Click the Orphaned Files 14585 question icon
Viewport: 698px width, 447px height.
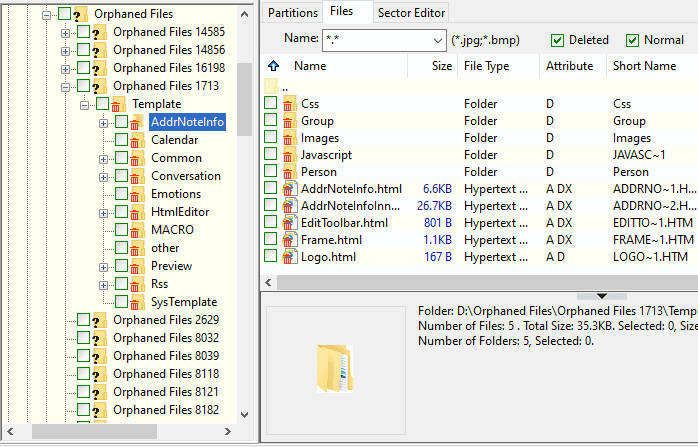point(98,32)
